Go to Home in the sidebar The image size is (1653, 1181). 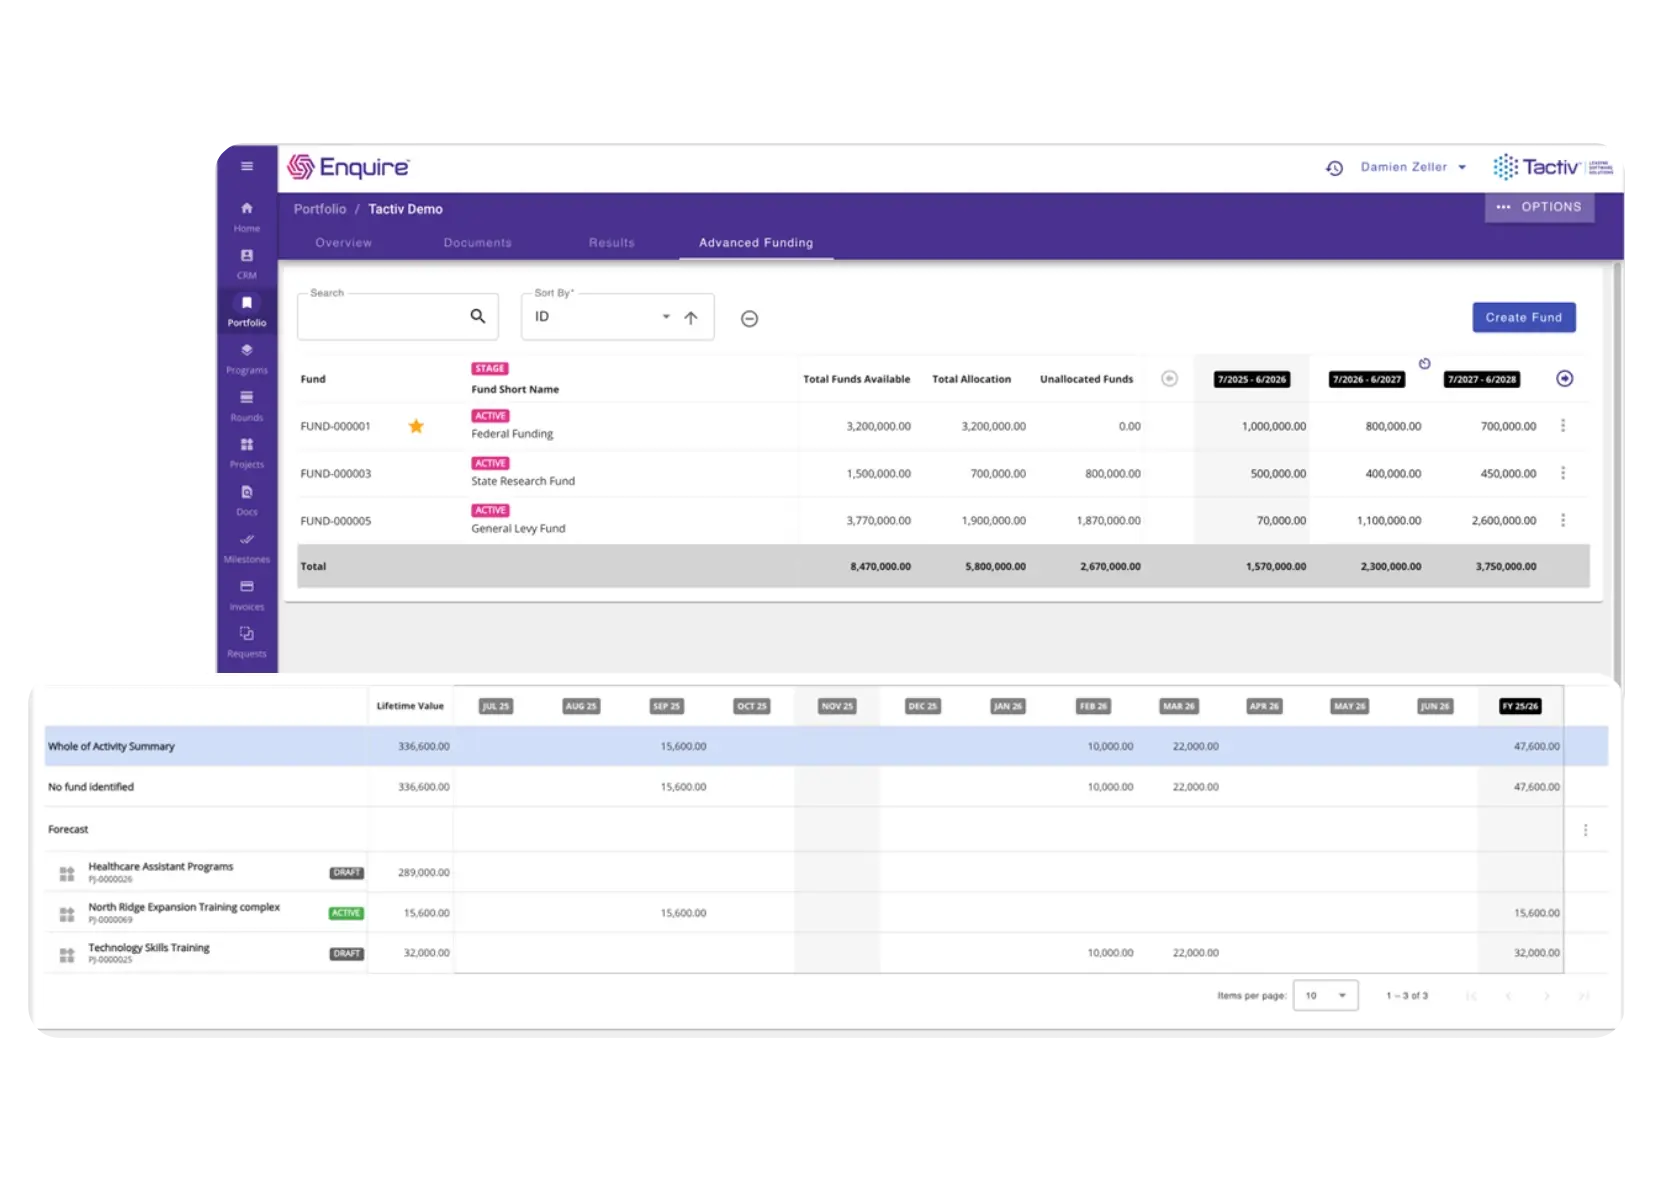tap(247, 216)
